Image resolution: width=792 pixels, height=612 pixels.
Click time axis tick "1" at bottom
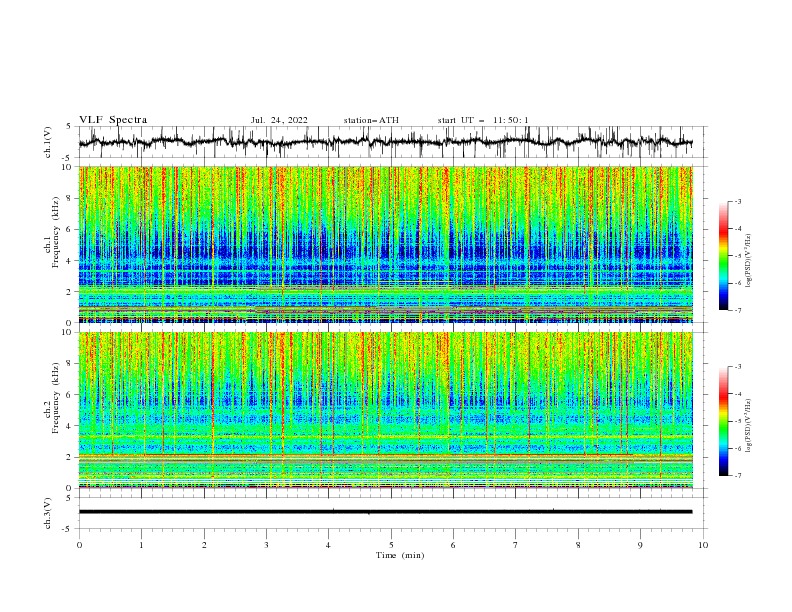click(x=141, y=545)
